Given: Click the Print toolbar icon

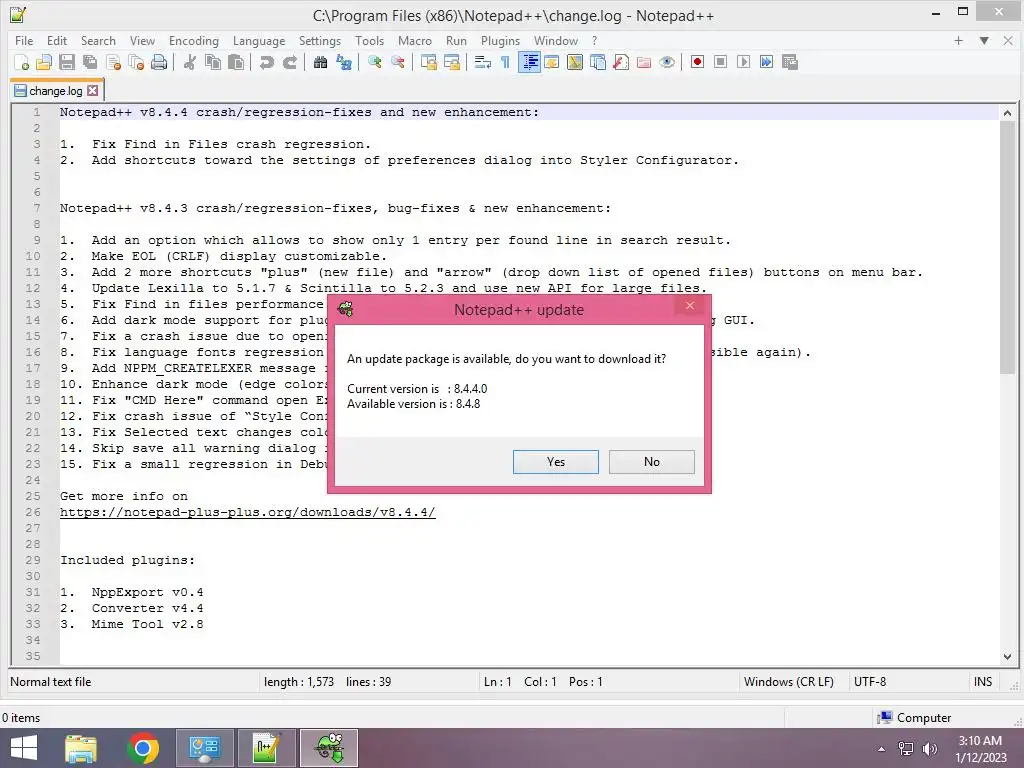Looking at the screenshot, I should [159, 62].
